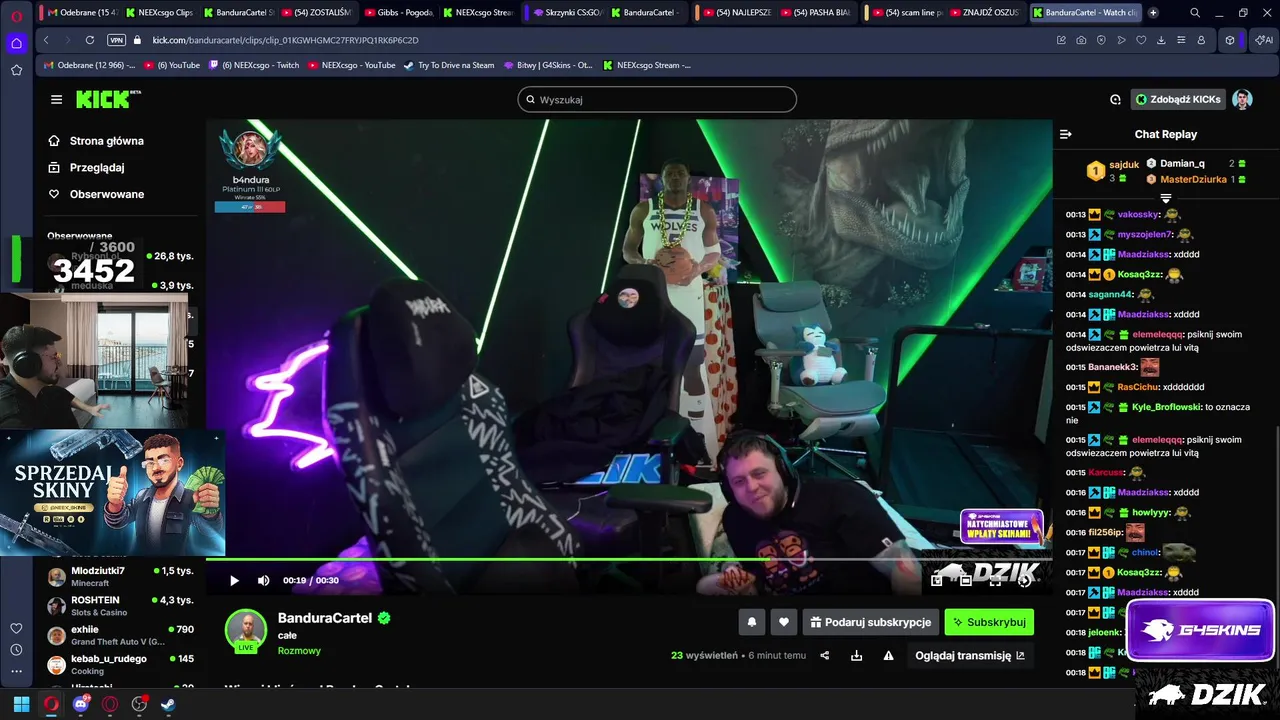The width and height of the screenshot is (1280, 720).
Task: Toggle the notification bell for BanduraCartel
Action: point(752,622)
